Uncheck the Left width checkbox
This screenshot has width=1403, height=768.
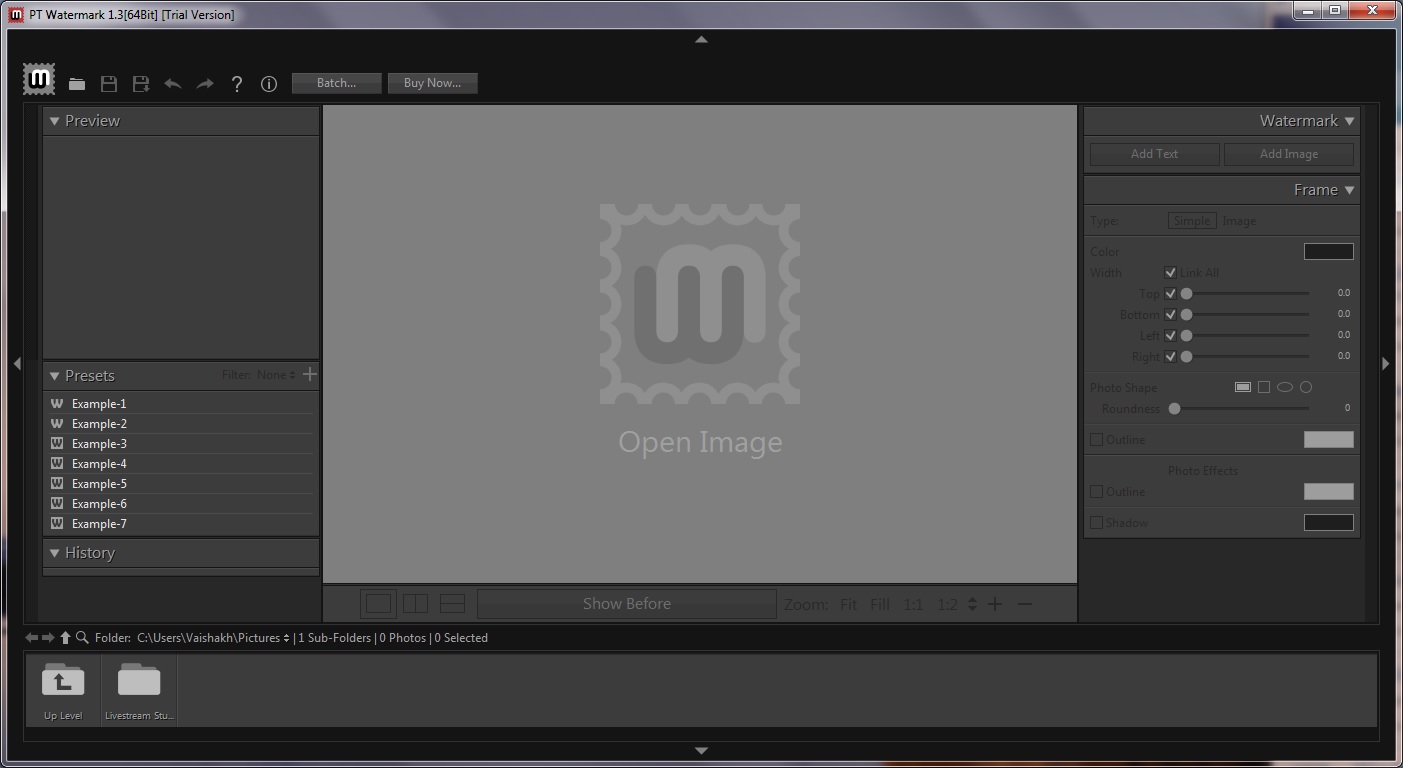1170,335
